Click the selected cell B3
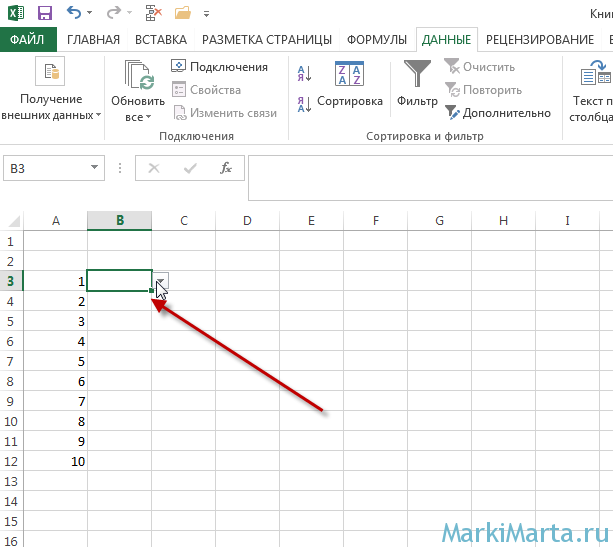This screenshot has height=547, width=613. [119, 280]
